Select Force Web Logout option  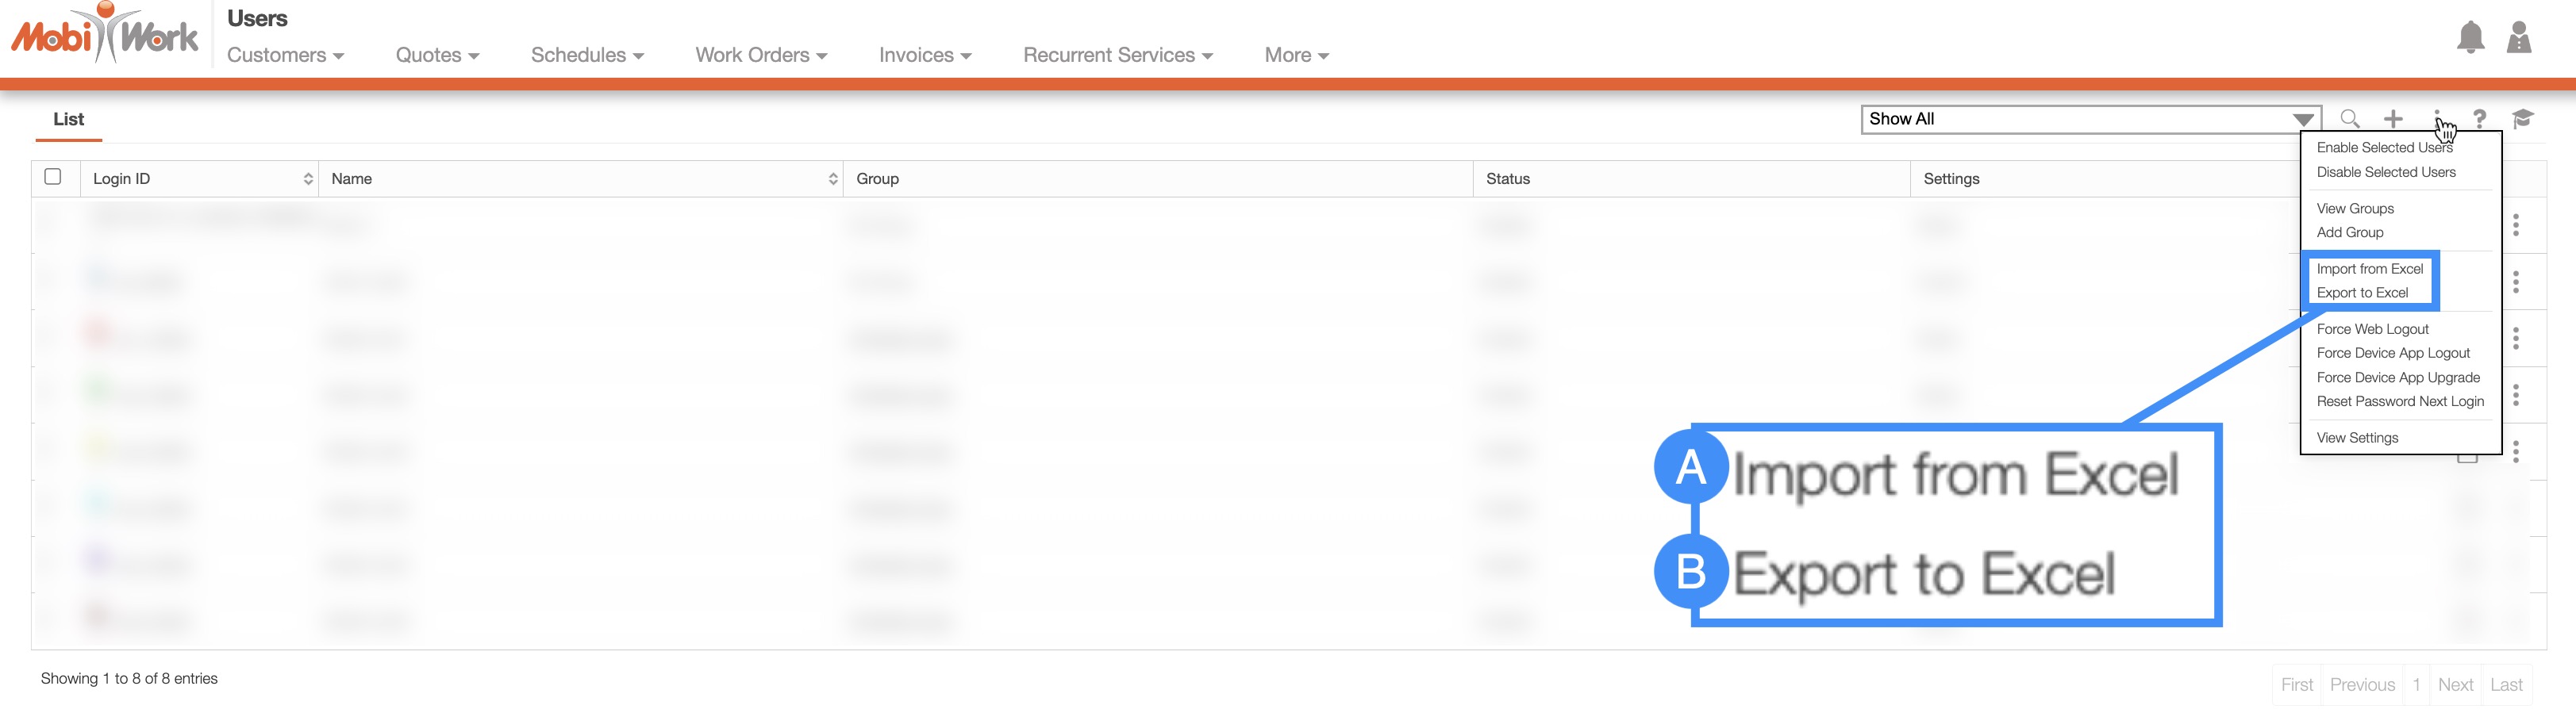(2372, 329)
